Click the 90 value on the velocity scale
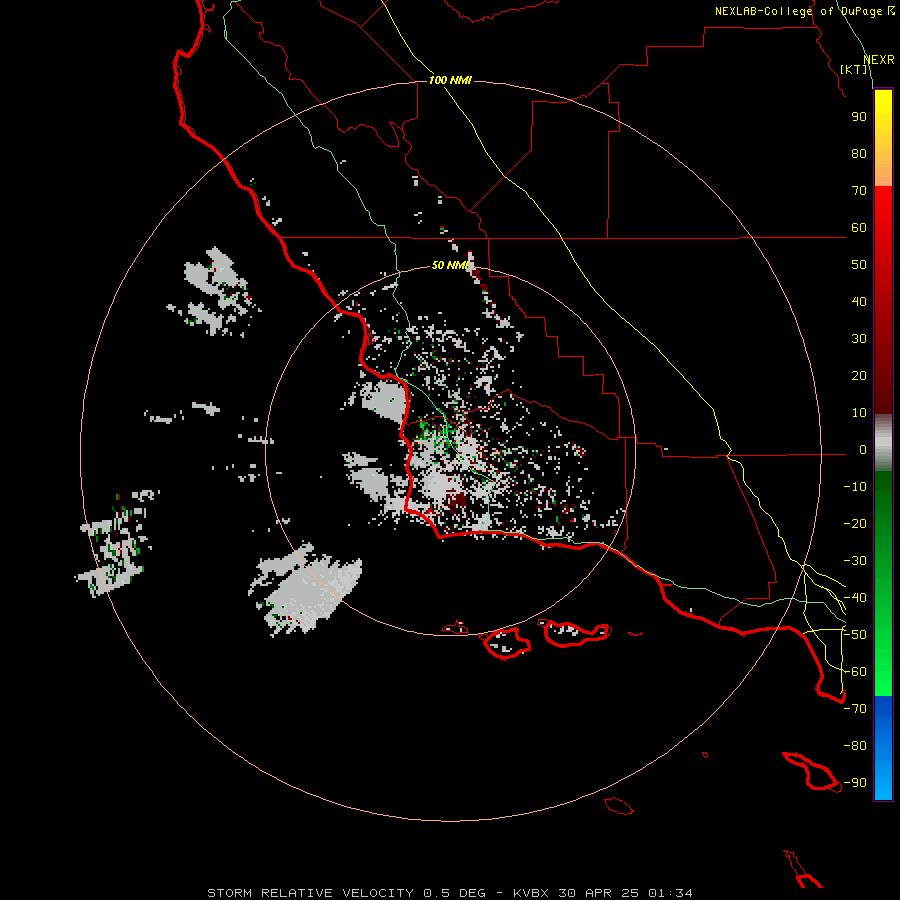Screen dimensions: 900x900 pos(859,117)
